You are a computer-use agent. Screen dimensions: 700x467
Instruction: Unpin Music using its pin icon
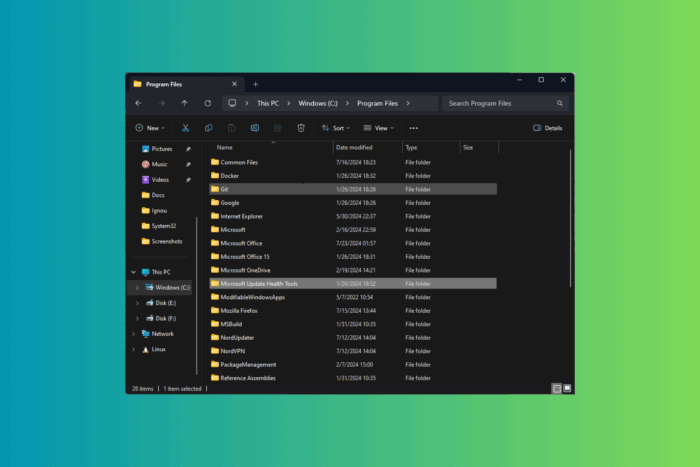188,165
